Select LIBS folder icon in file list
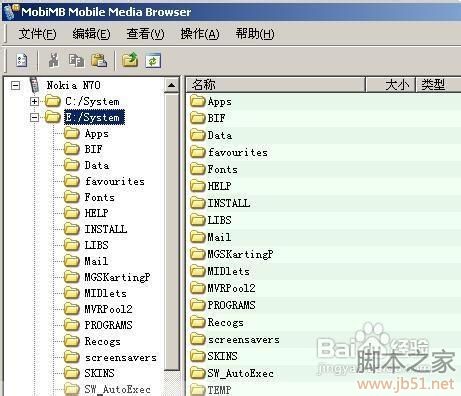 point(197,220)
